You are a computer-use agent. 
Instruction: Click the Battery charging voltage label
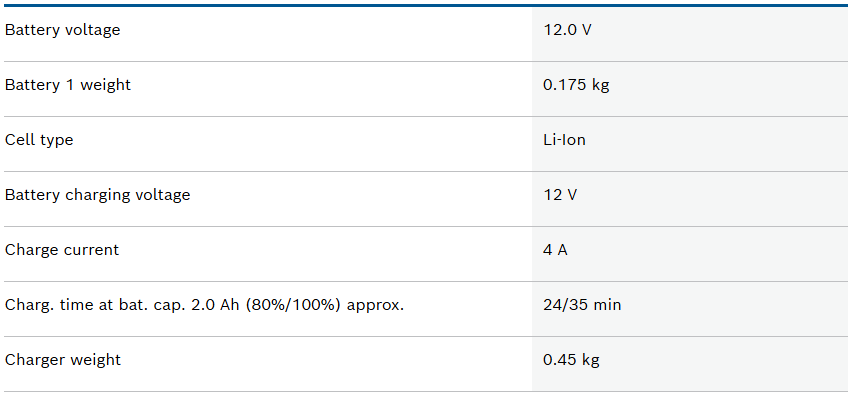(98, 195)
